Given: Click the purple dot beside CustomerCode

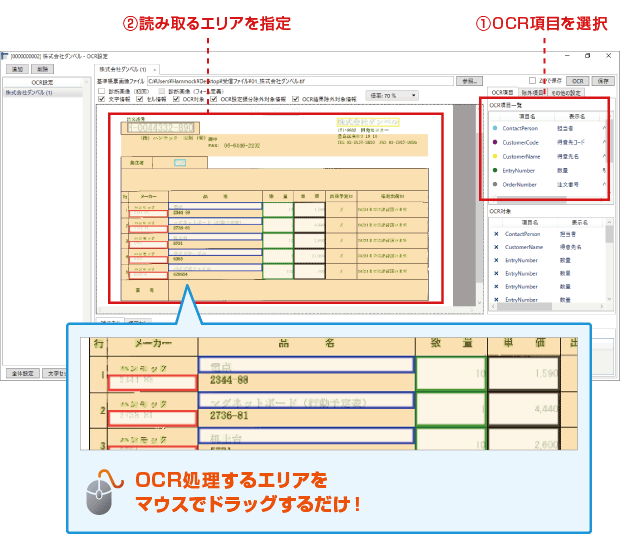Looking at the screenshot, I should 495,142.
